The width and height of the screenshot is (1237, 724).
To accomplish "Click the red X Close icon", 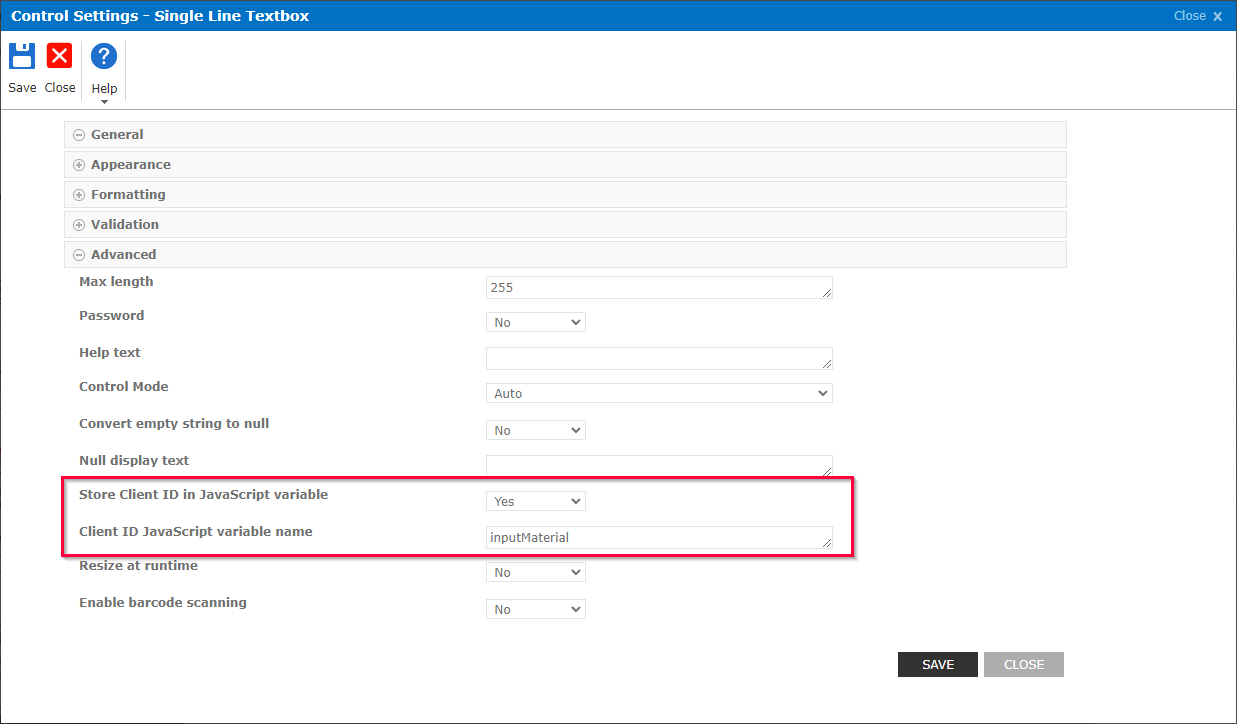I will point(59,56).
